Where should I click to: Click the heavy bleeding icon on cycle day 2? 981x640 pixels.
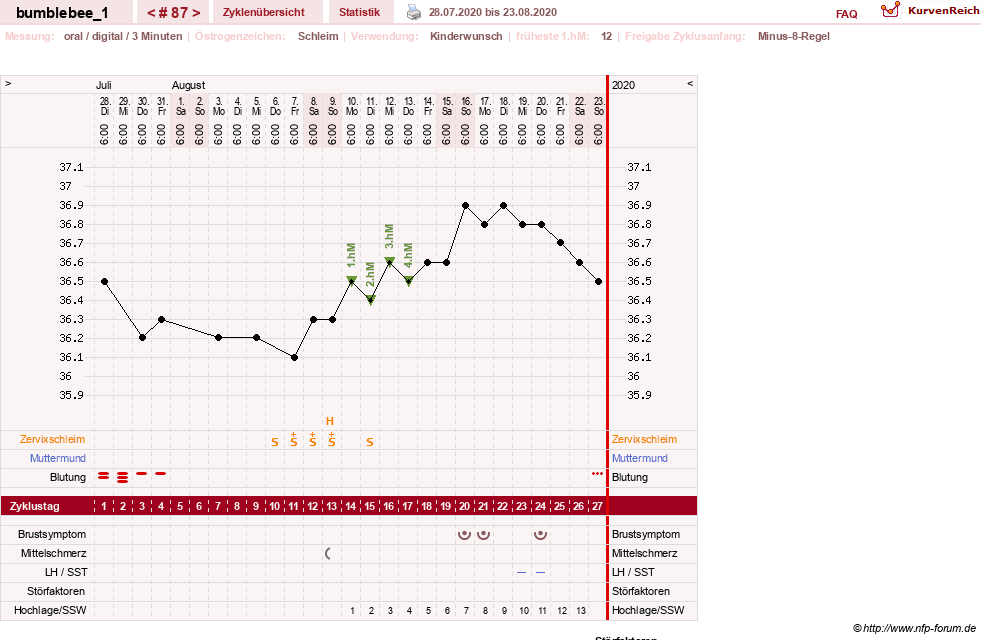click(123, 477)
